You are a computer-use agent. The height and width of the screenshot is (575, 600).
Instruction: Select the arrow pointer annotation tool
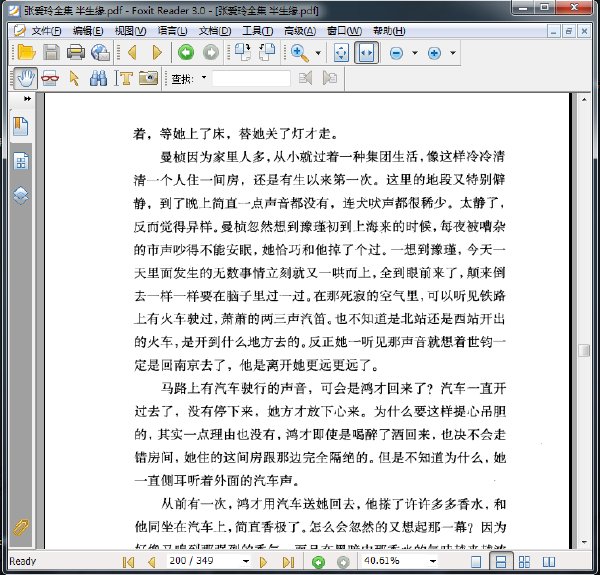[74, 78]
